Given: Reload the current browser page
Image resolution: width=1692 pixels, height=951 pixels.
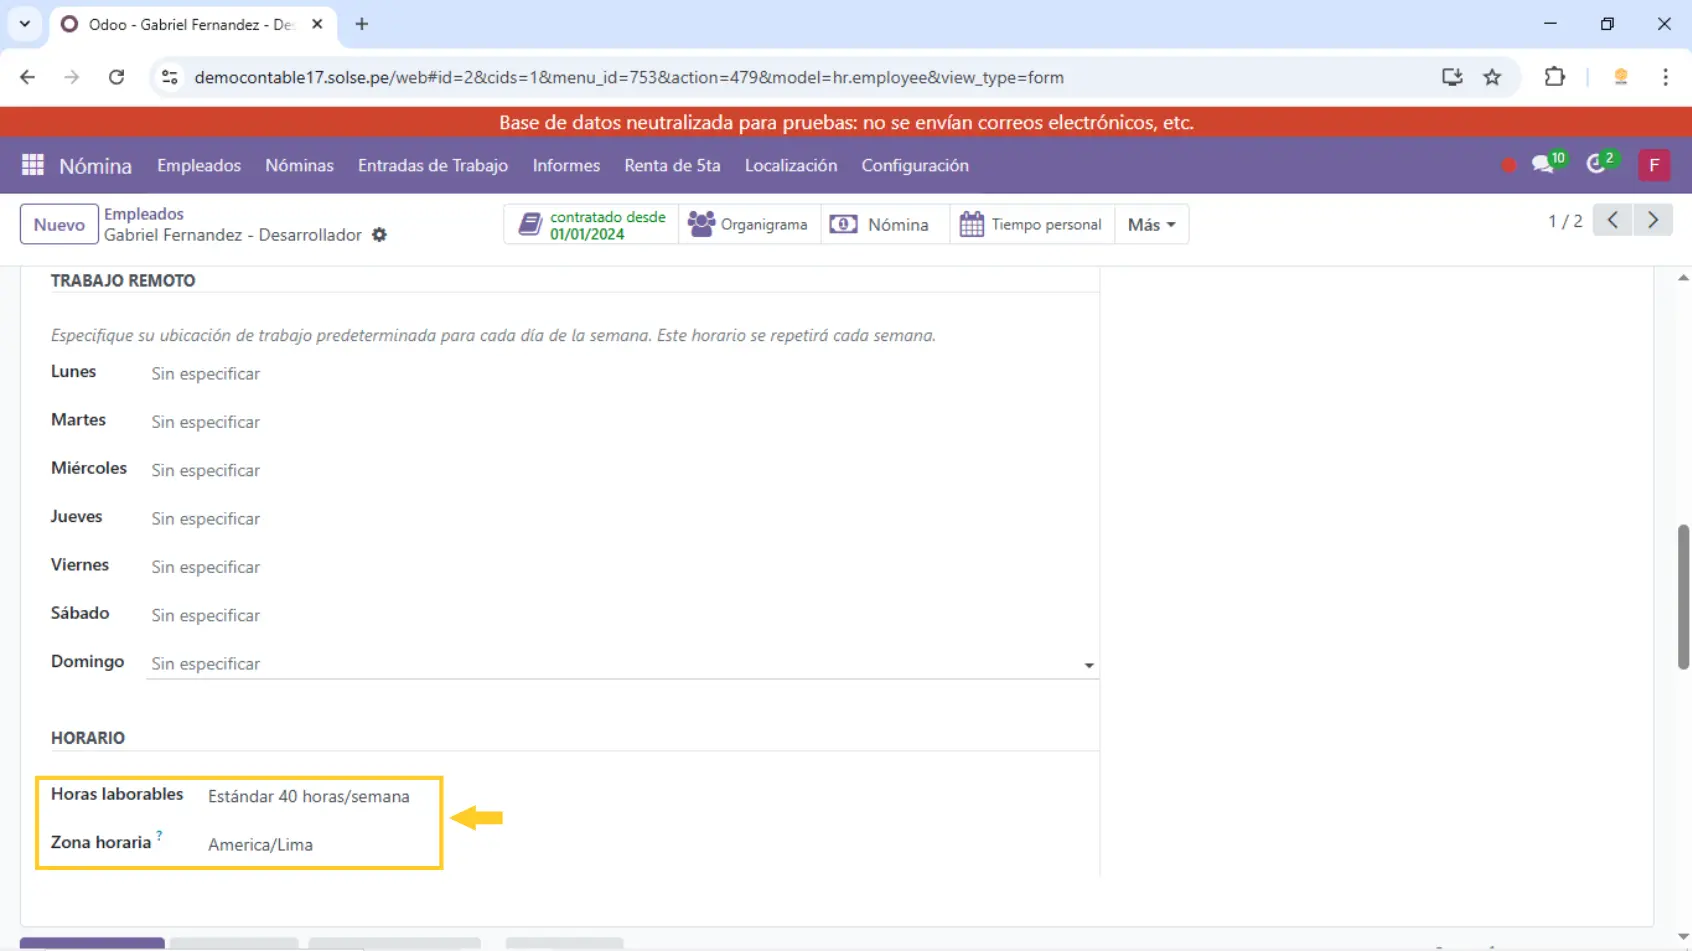Looking at the screenshot, I should click(117, 77).
